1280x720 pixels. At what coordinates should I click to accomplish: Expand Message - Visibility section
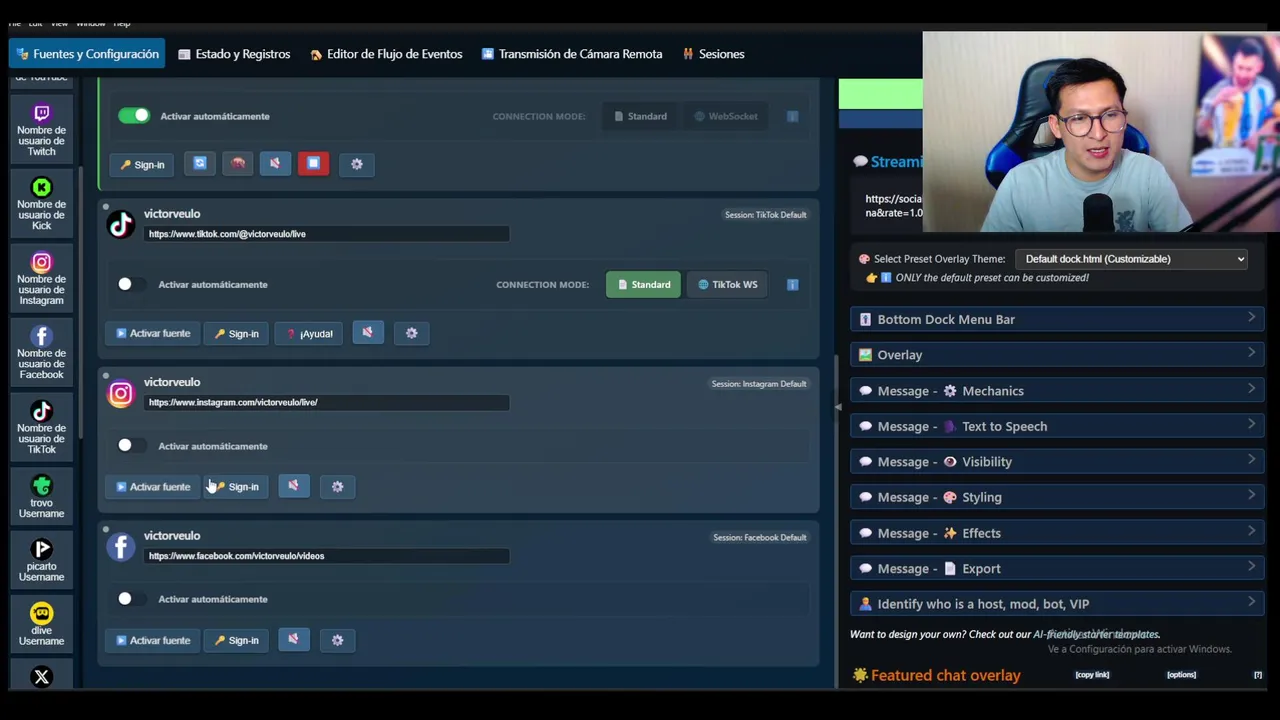pos(1057,462)
